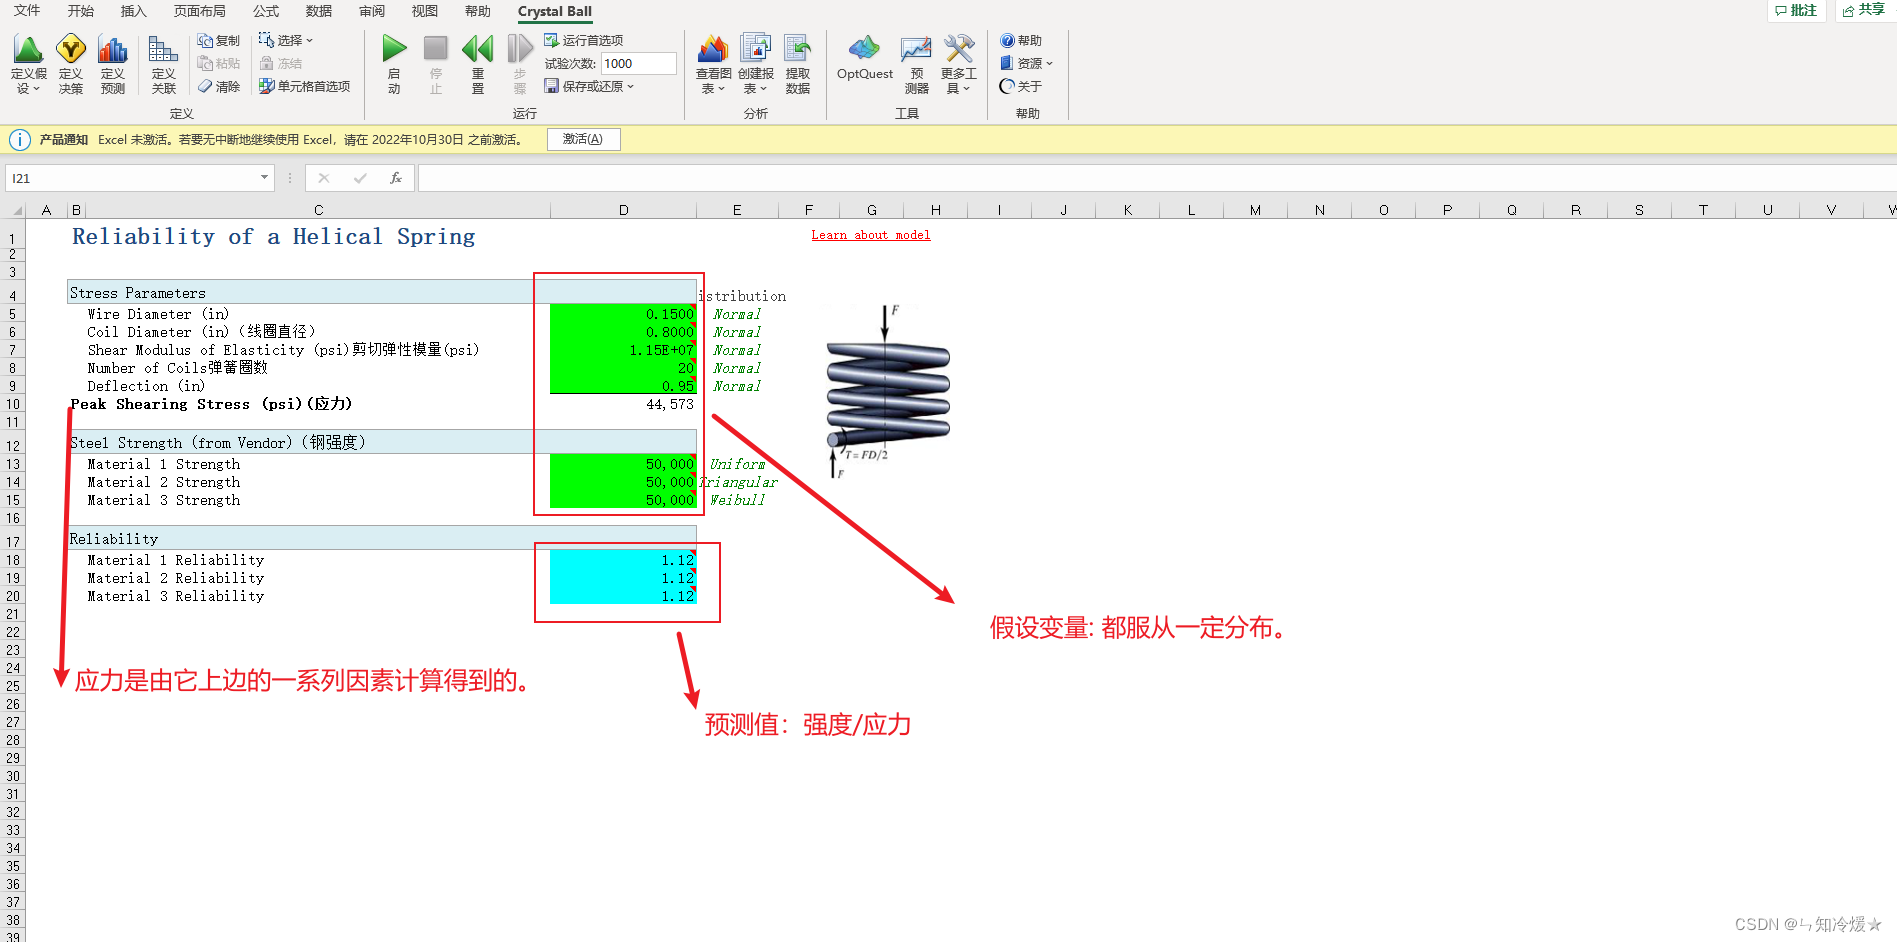Switch to the View (视图) tab
The height and width of the screenshot is (942, 1897).
[x=425, y=11]
